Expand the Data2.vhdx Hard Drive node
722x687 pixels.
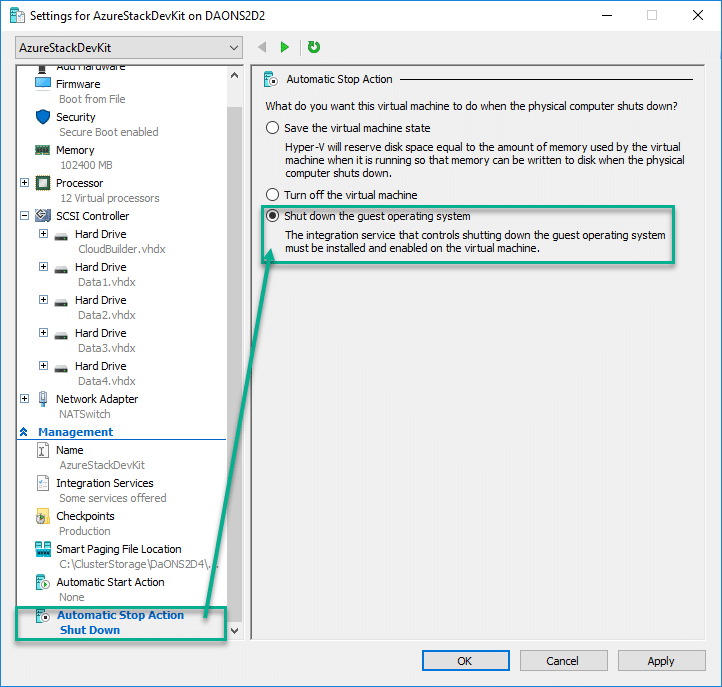click(x=43, y=300)
